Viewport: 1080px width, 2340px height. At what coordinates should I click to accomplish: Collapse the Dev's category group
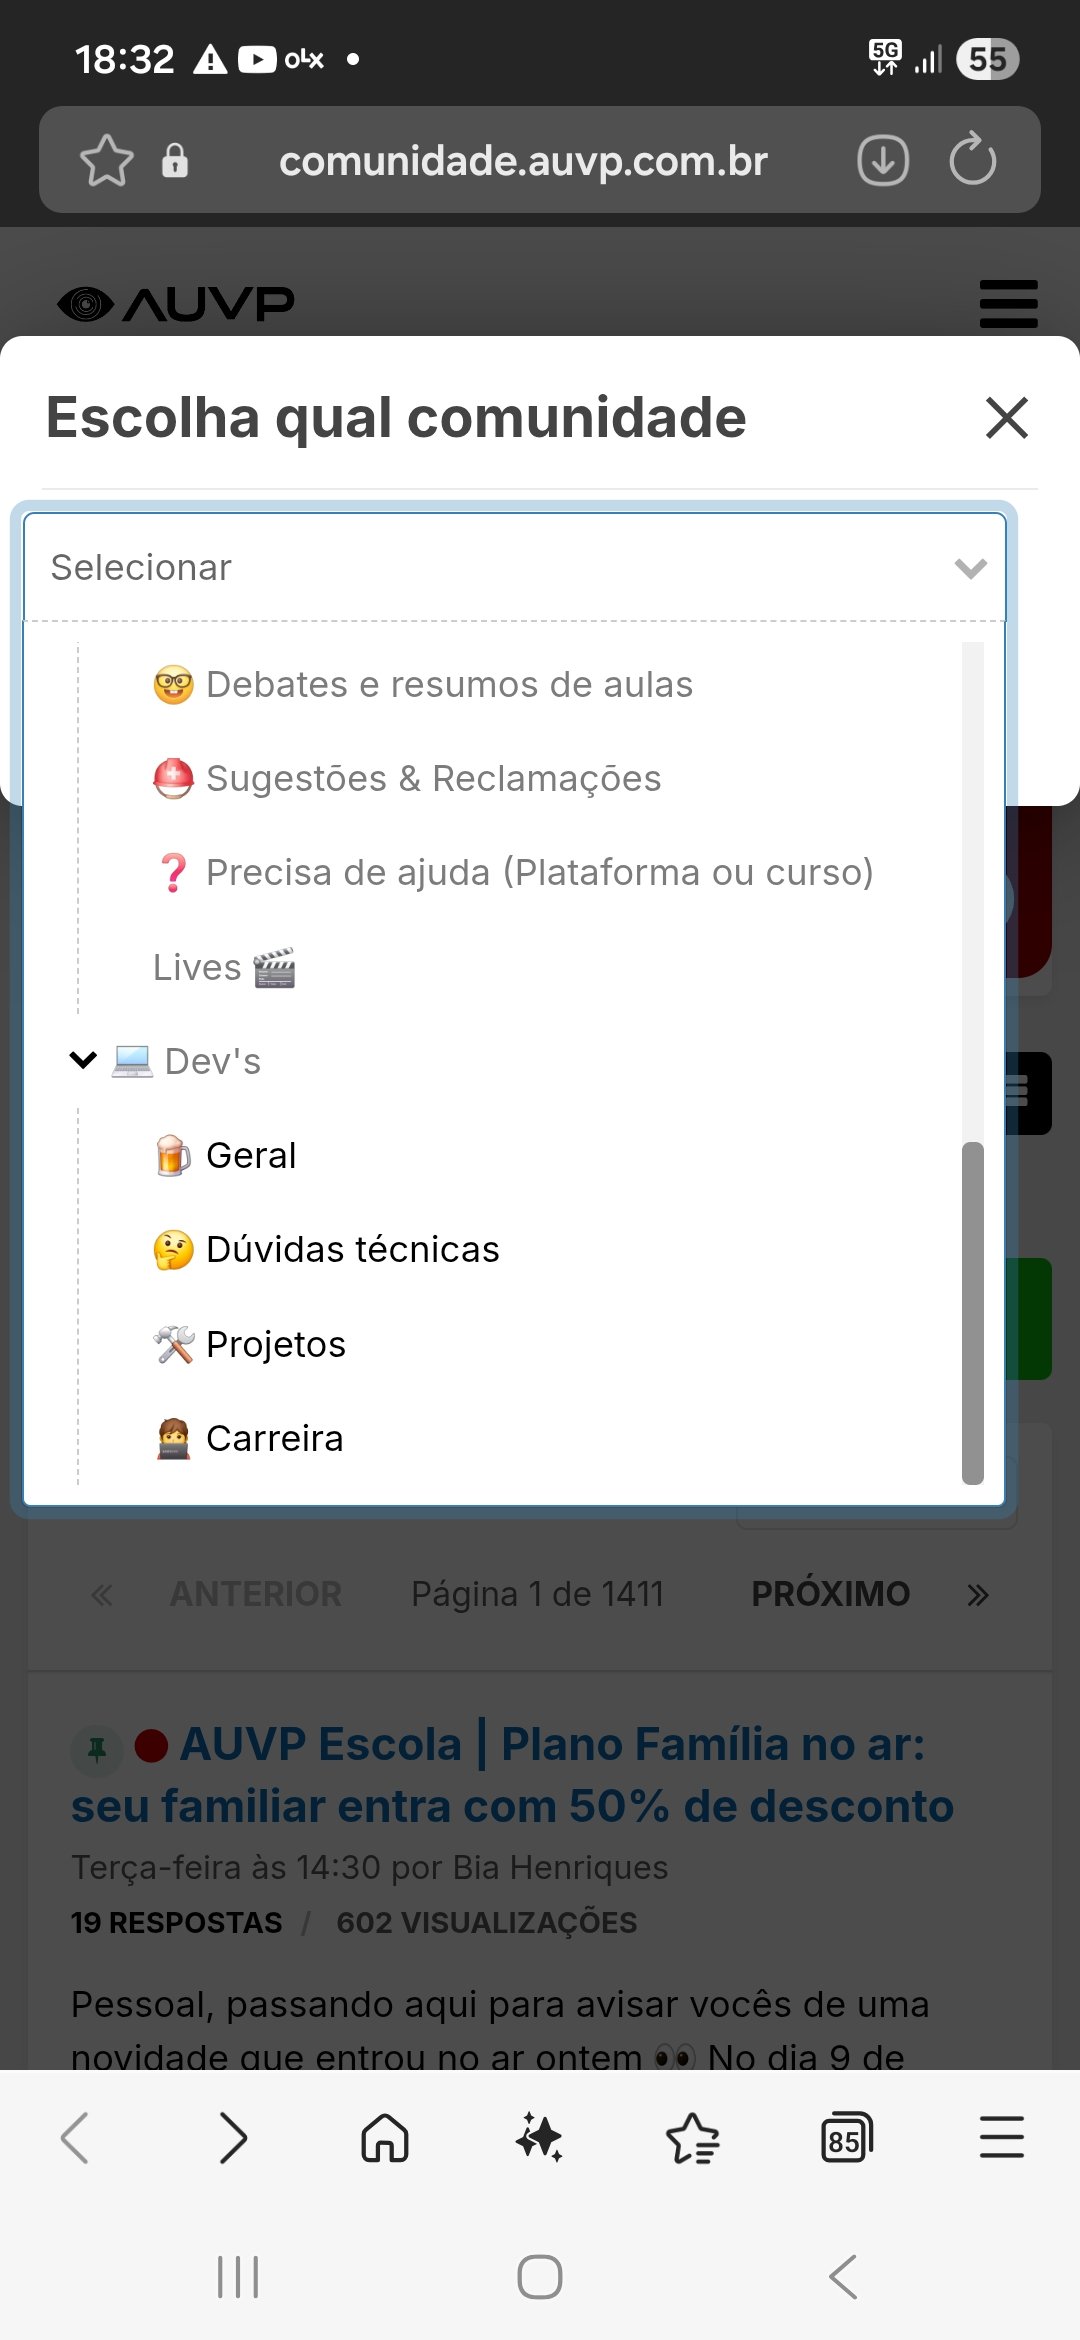[84, 1060]
